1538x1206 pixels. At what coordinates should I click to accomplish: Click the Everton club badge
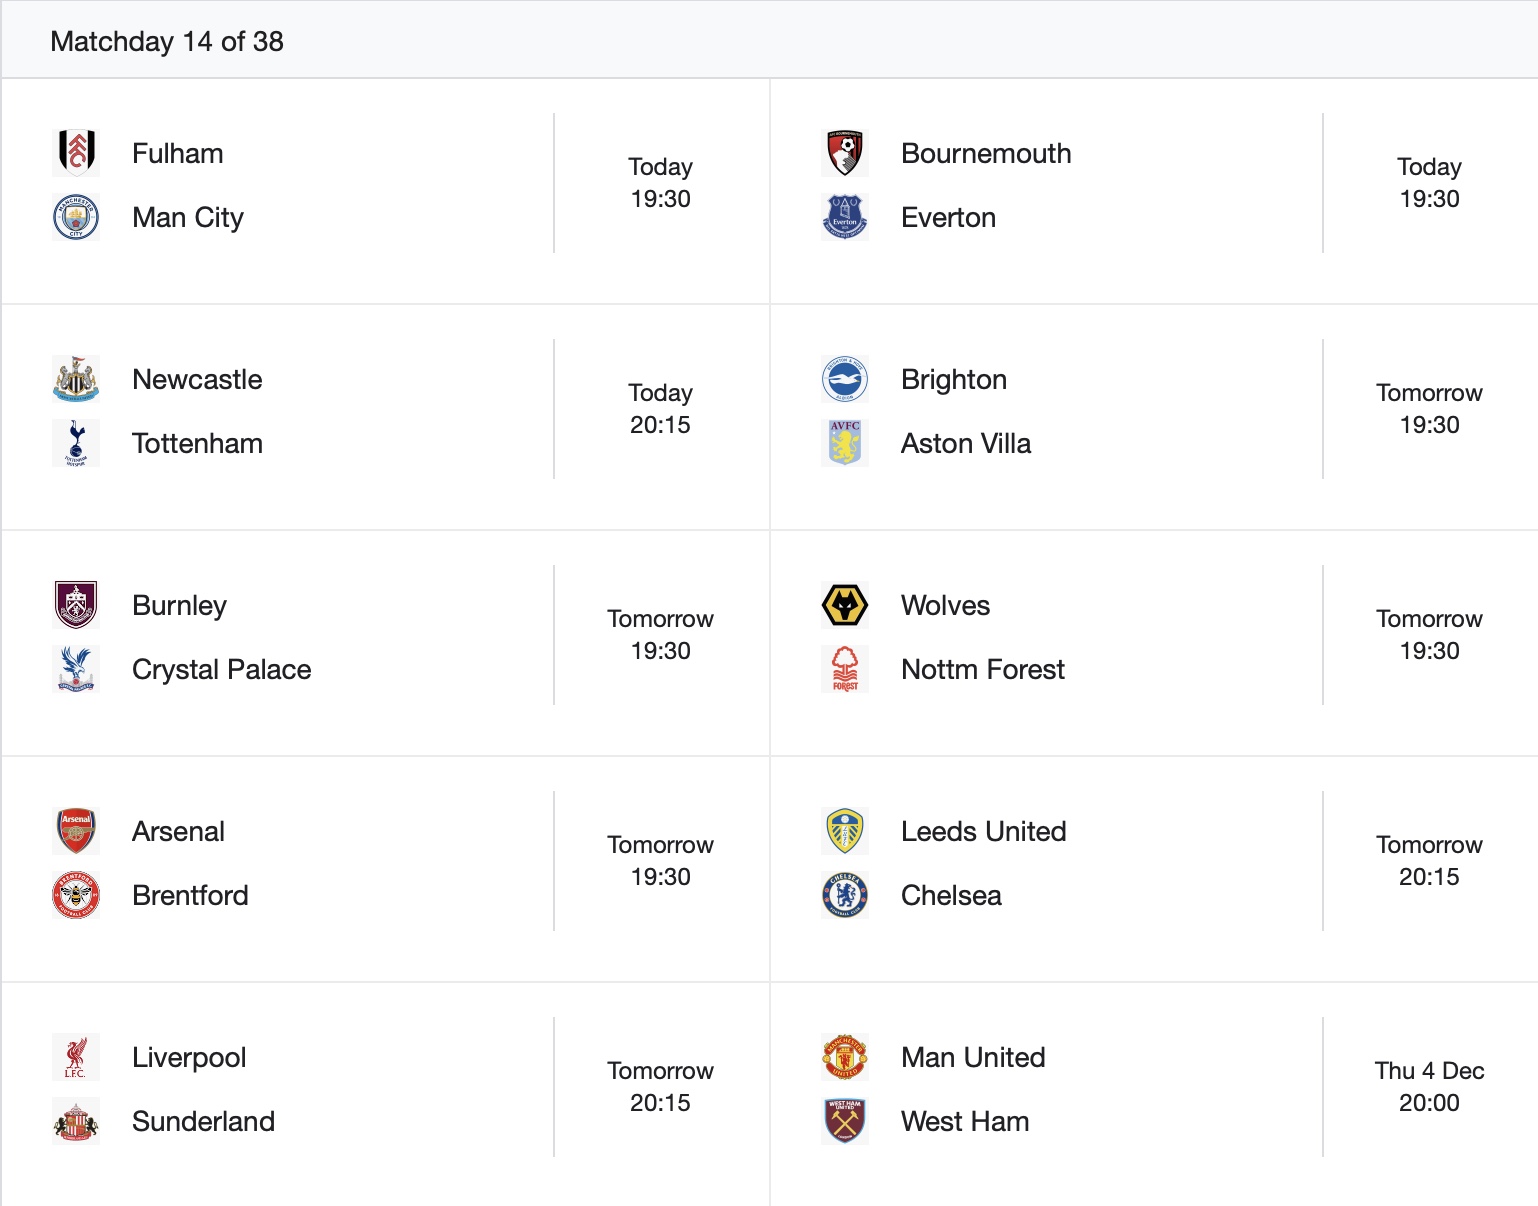(845, 217)
